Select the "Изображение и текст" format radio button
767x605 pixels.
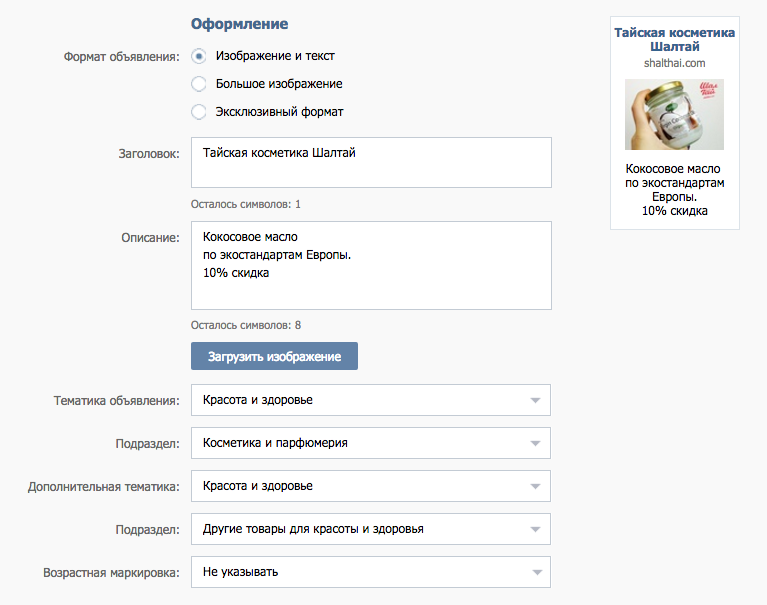pos(199,56)
